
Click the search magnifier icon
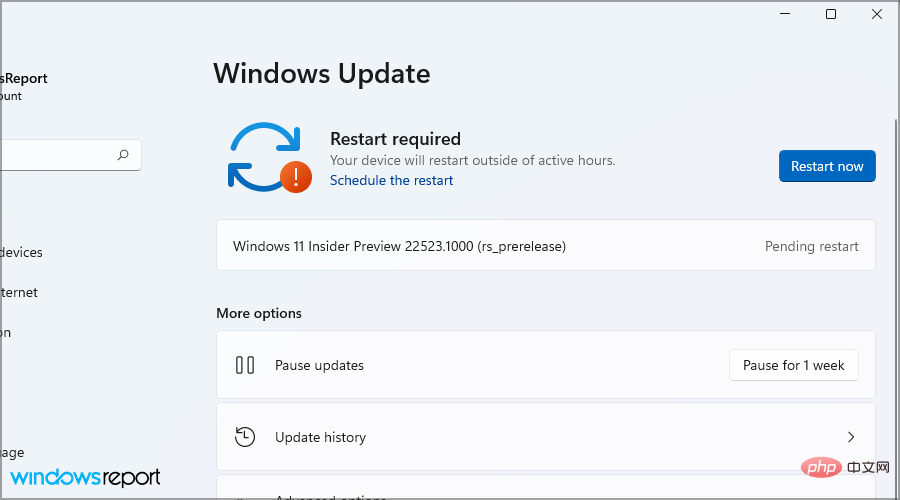coord(123,155)
